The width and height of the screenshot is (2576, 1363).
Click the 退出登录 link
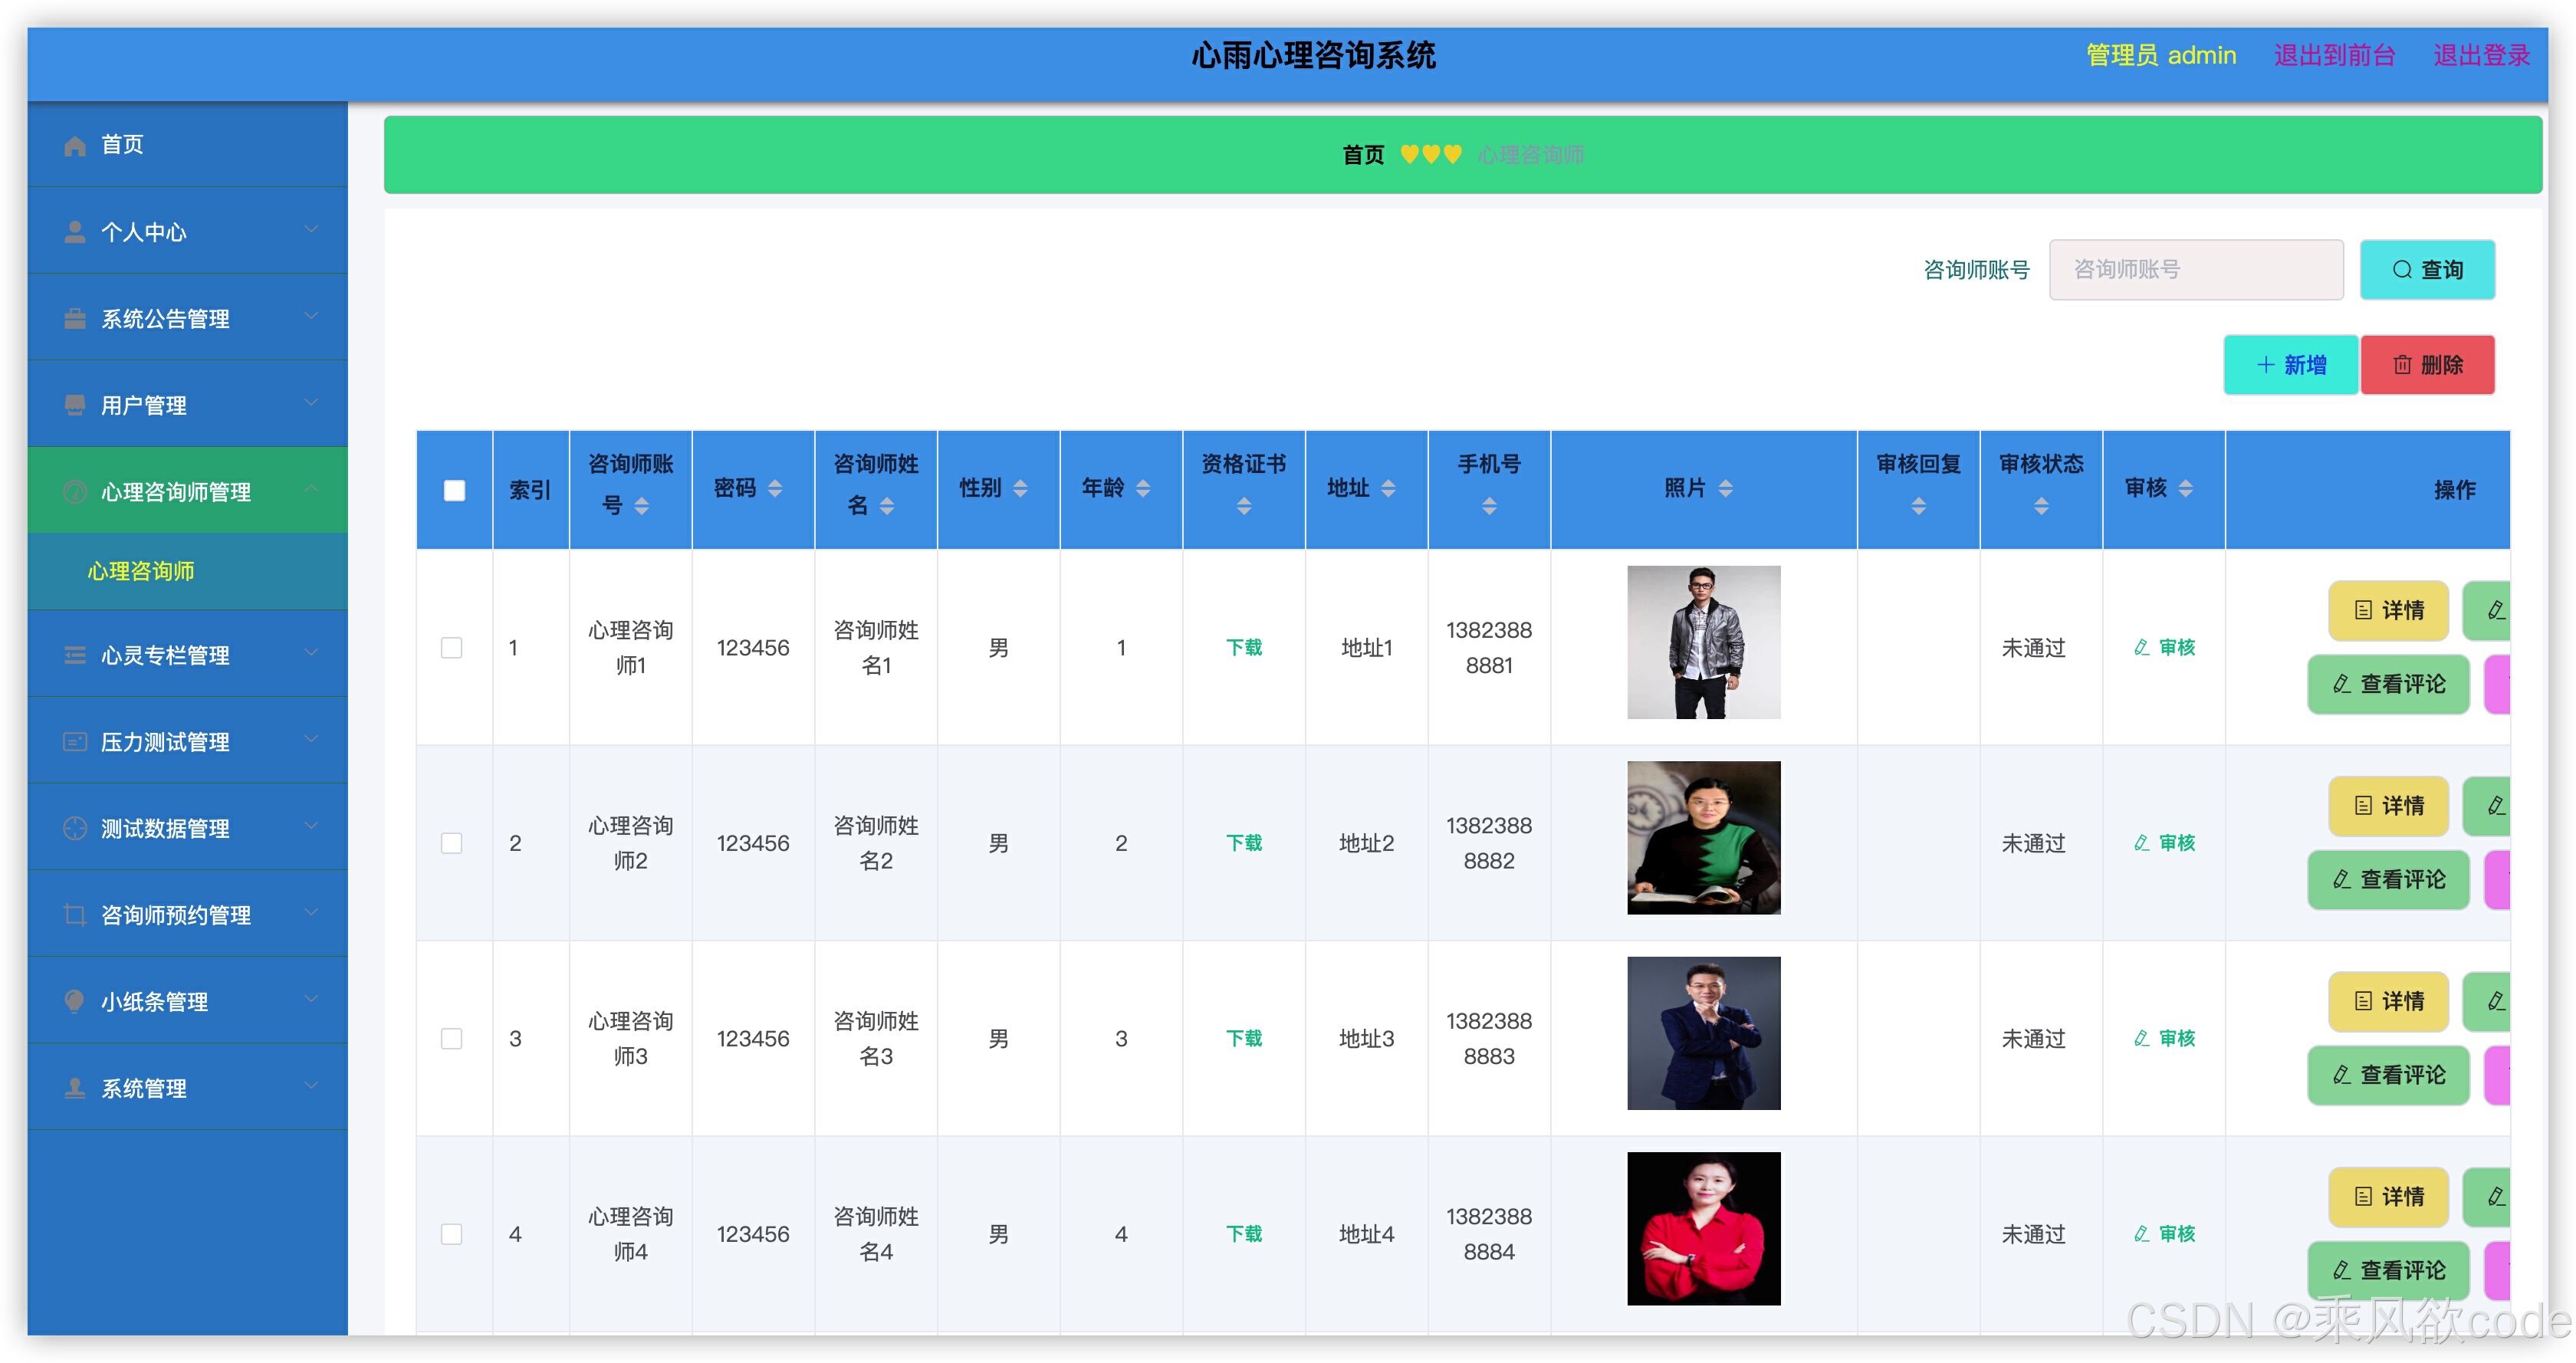click(x=2480, y=55)
